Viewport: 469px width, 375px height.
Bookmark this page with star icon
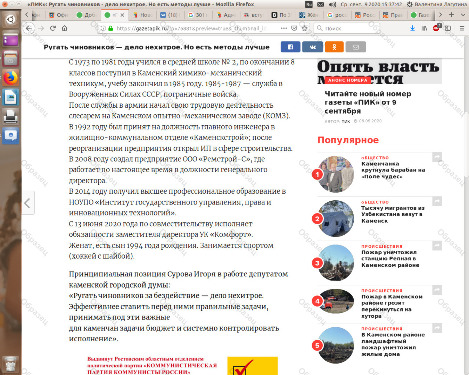[304, 28]
